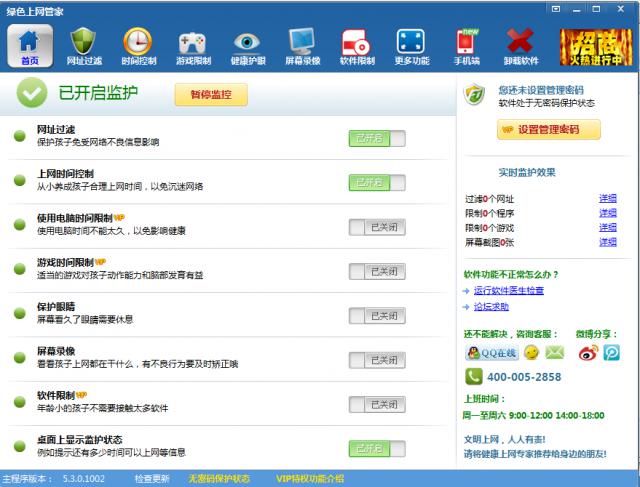Open 手机端 phone icon
The image size is (640, 487).
[467, 46]
